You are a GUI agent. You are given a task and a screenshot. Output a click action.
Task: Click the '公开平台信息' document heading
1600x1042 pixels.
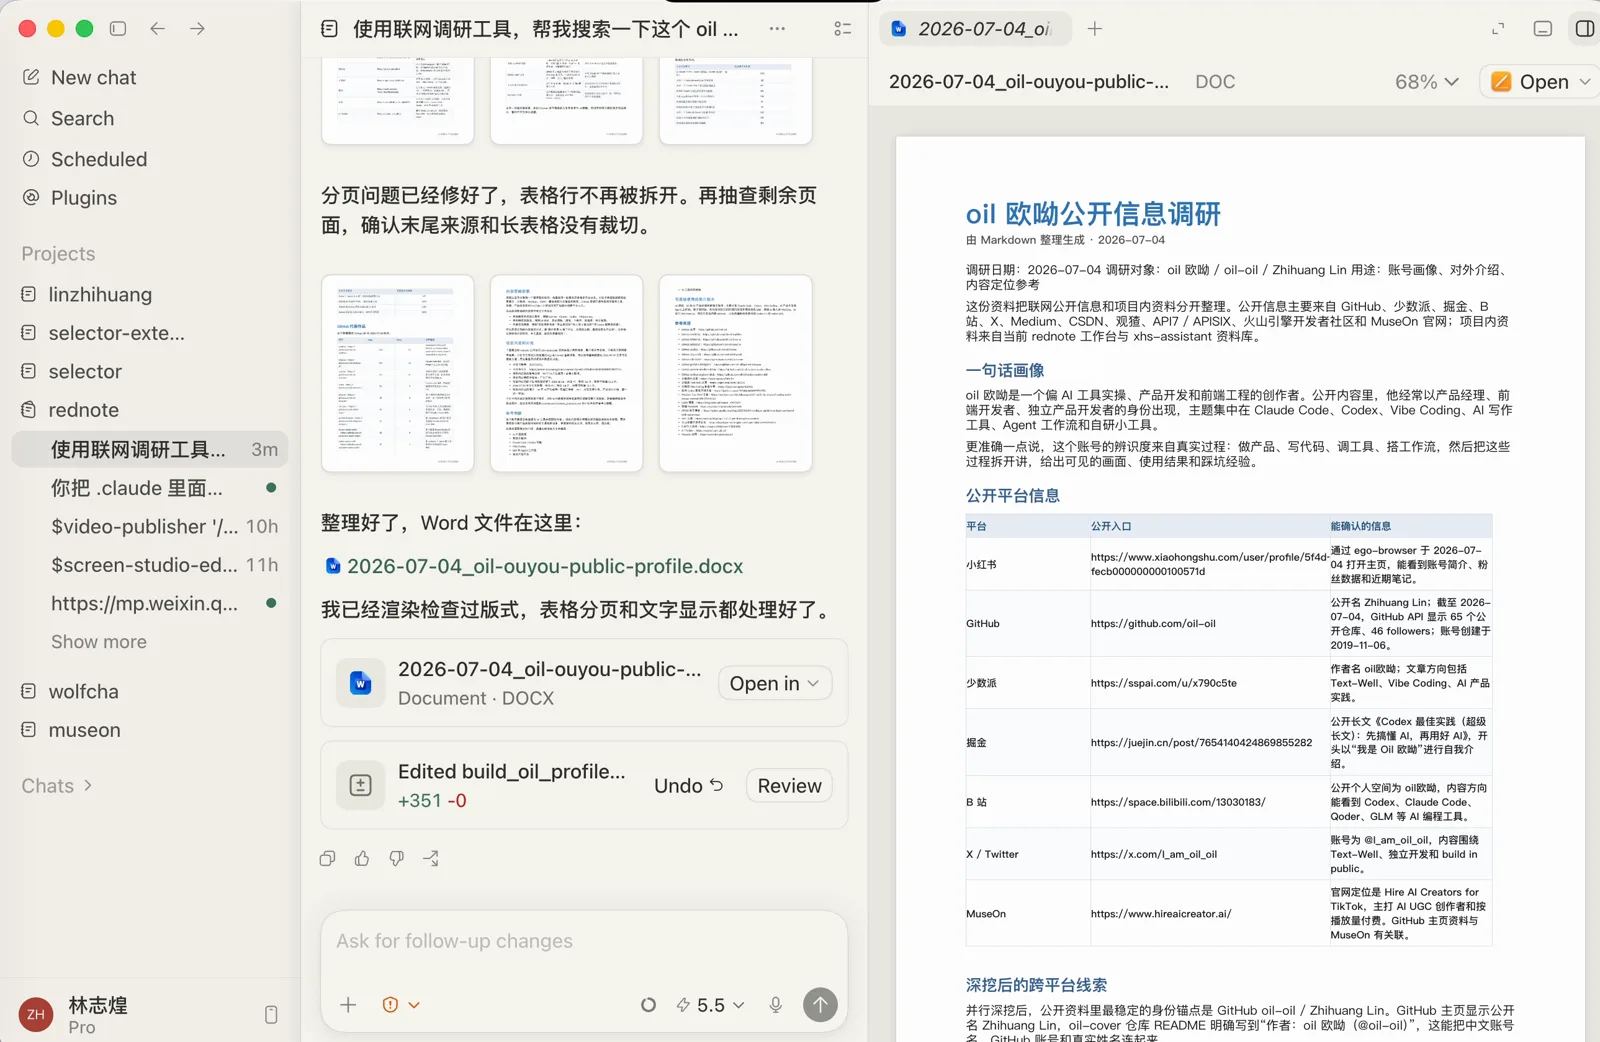click(x=1012, y=495)
